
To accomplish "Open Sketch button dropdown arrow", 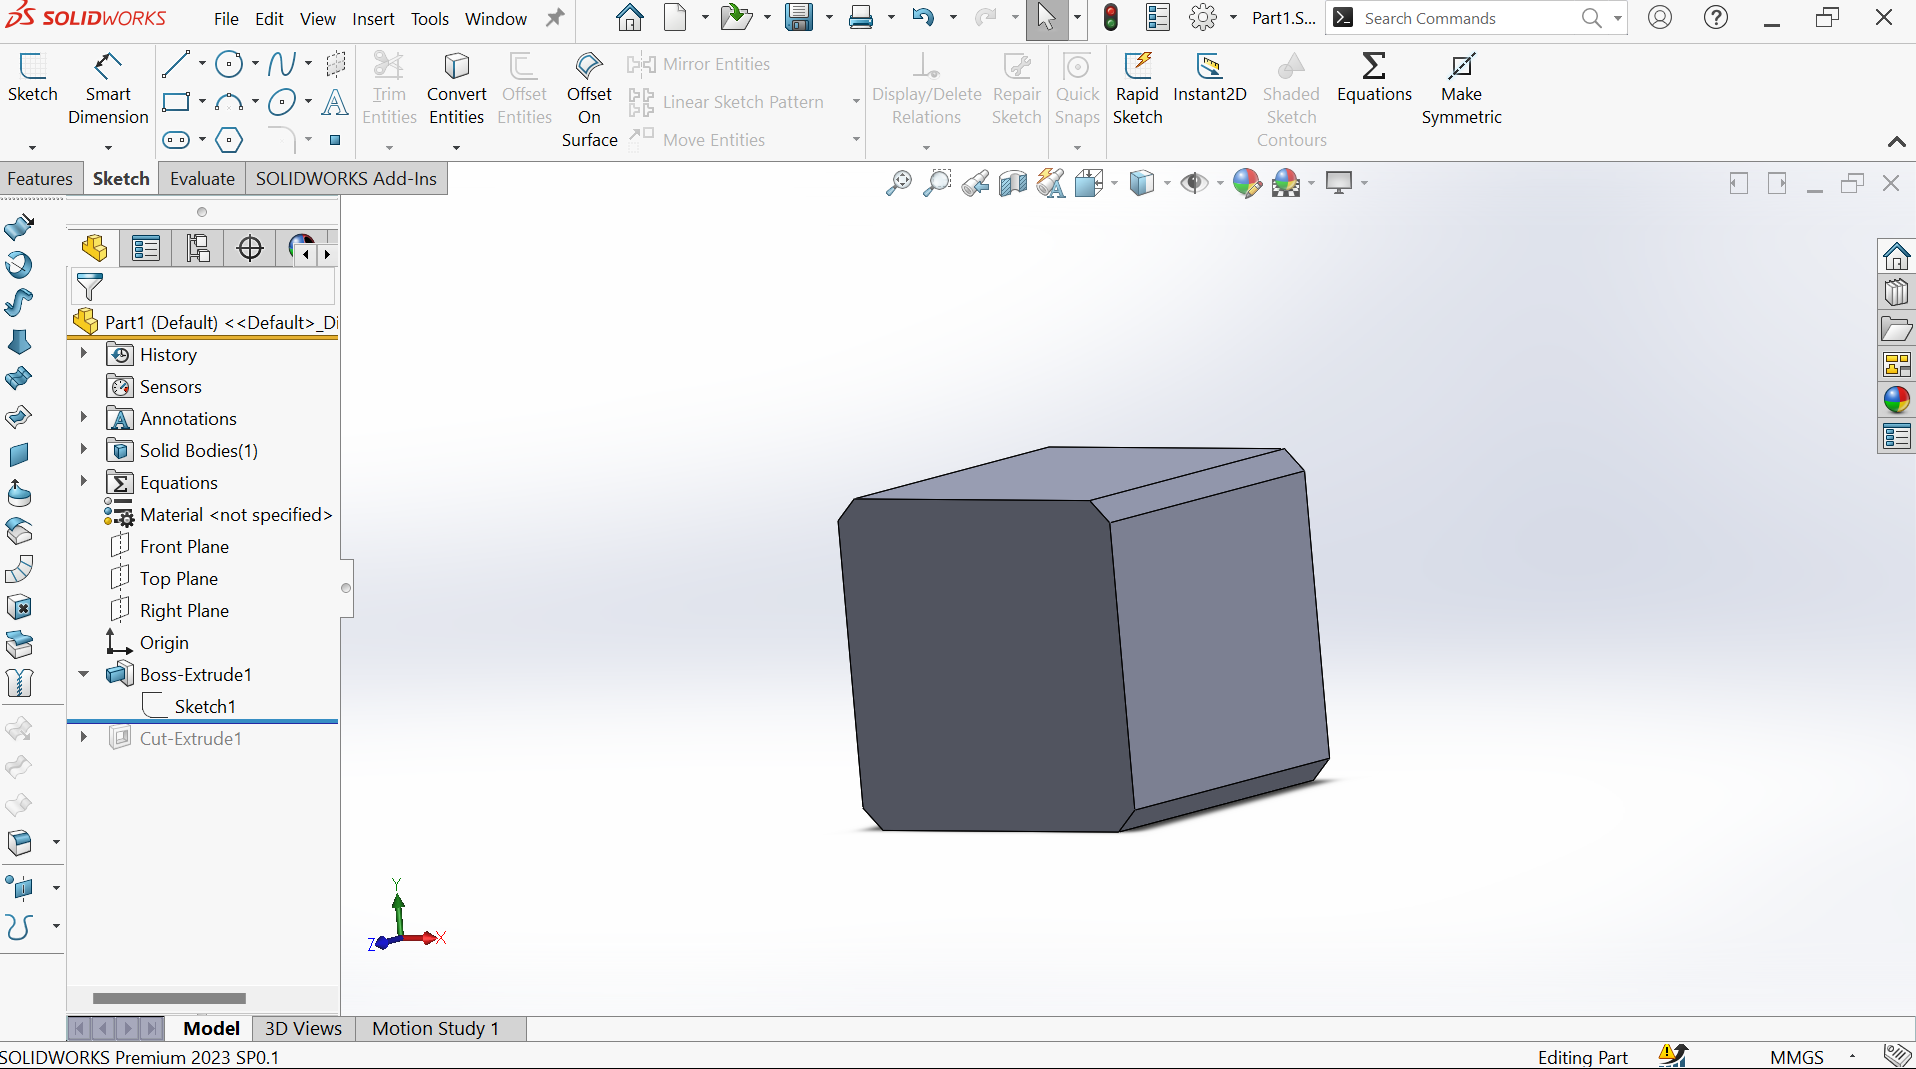I will (32, 148).
